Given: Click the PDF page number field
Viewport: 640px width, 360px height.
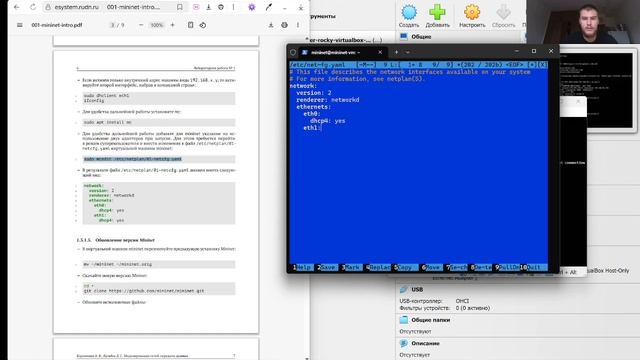Looking at the screenshot, I should pos(113,25).
